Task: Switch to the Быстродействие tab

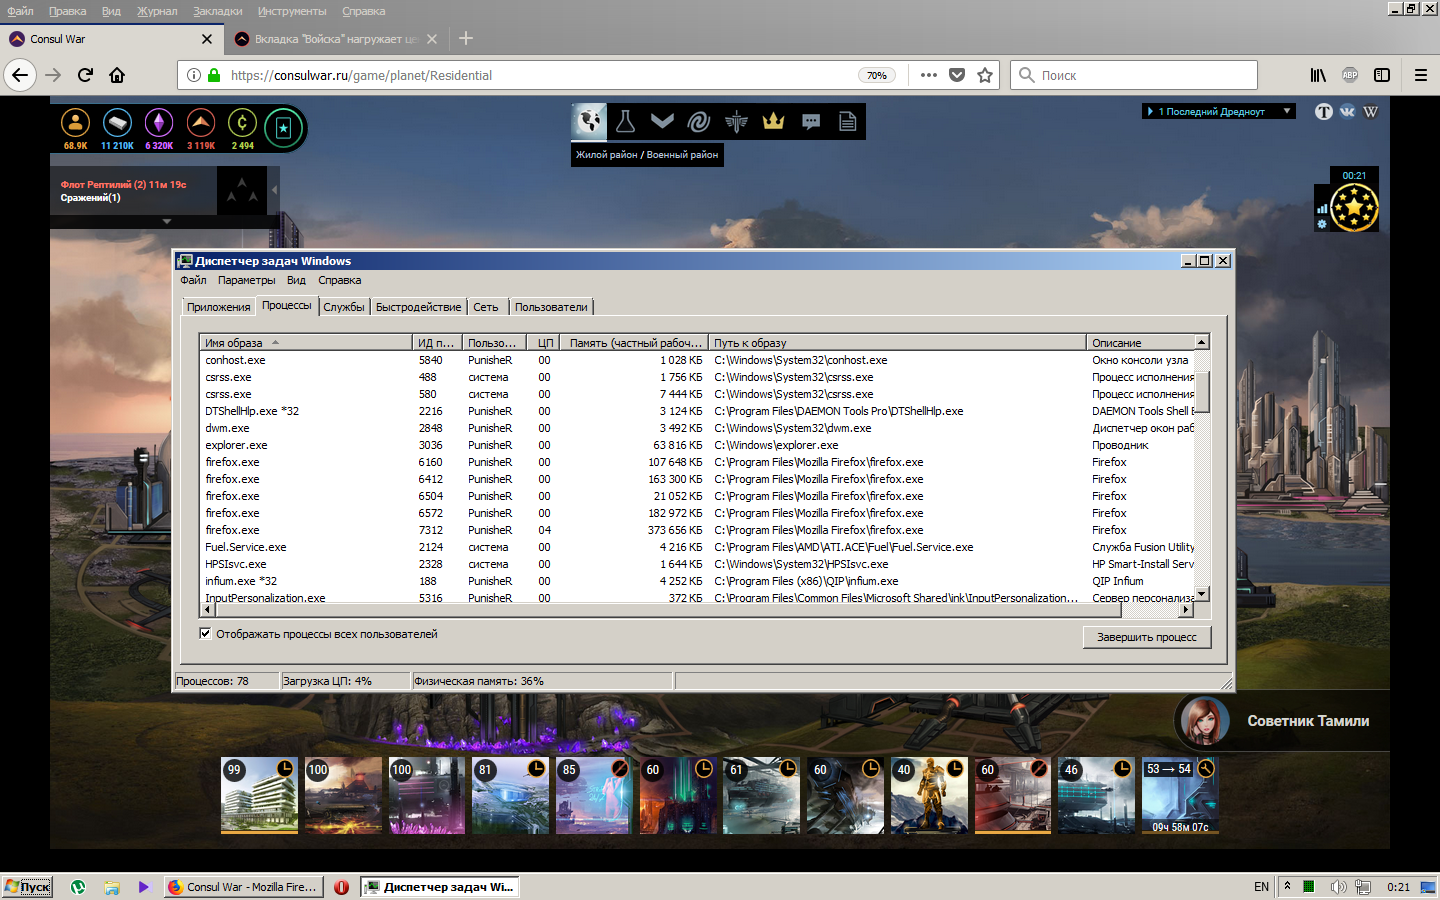Action: pos(418,307)
